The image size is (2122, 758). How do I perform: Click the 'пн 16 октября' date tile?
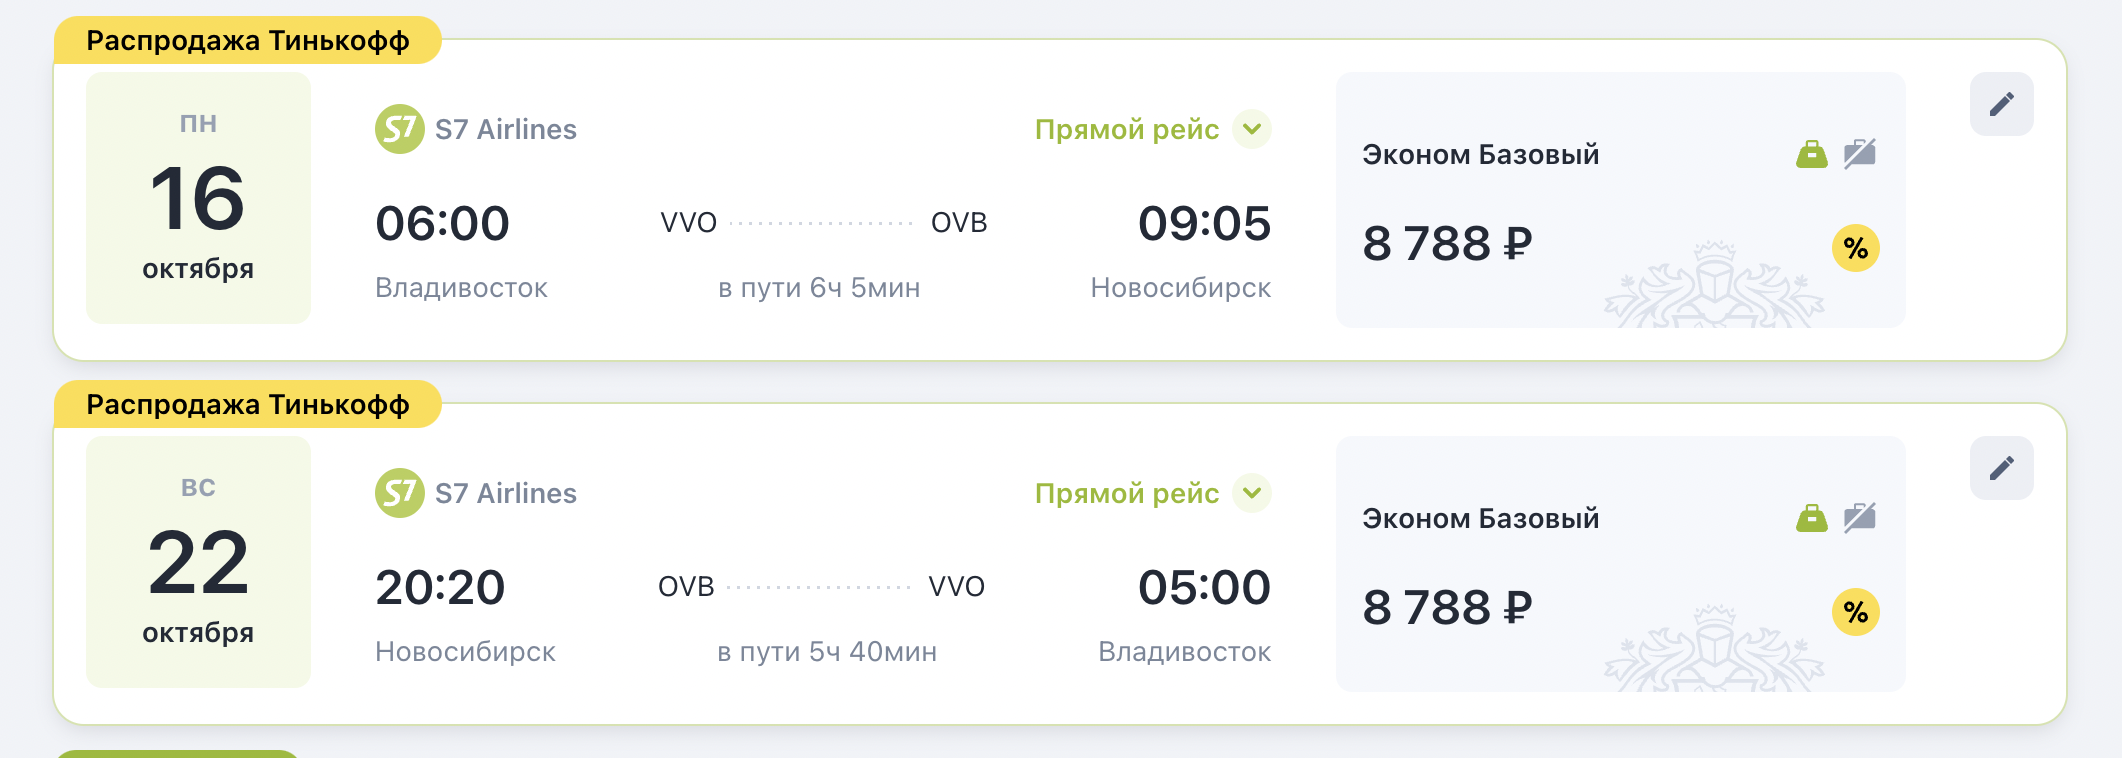pos(198,198)
